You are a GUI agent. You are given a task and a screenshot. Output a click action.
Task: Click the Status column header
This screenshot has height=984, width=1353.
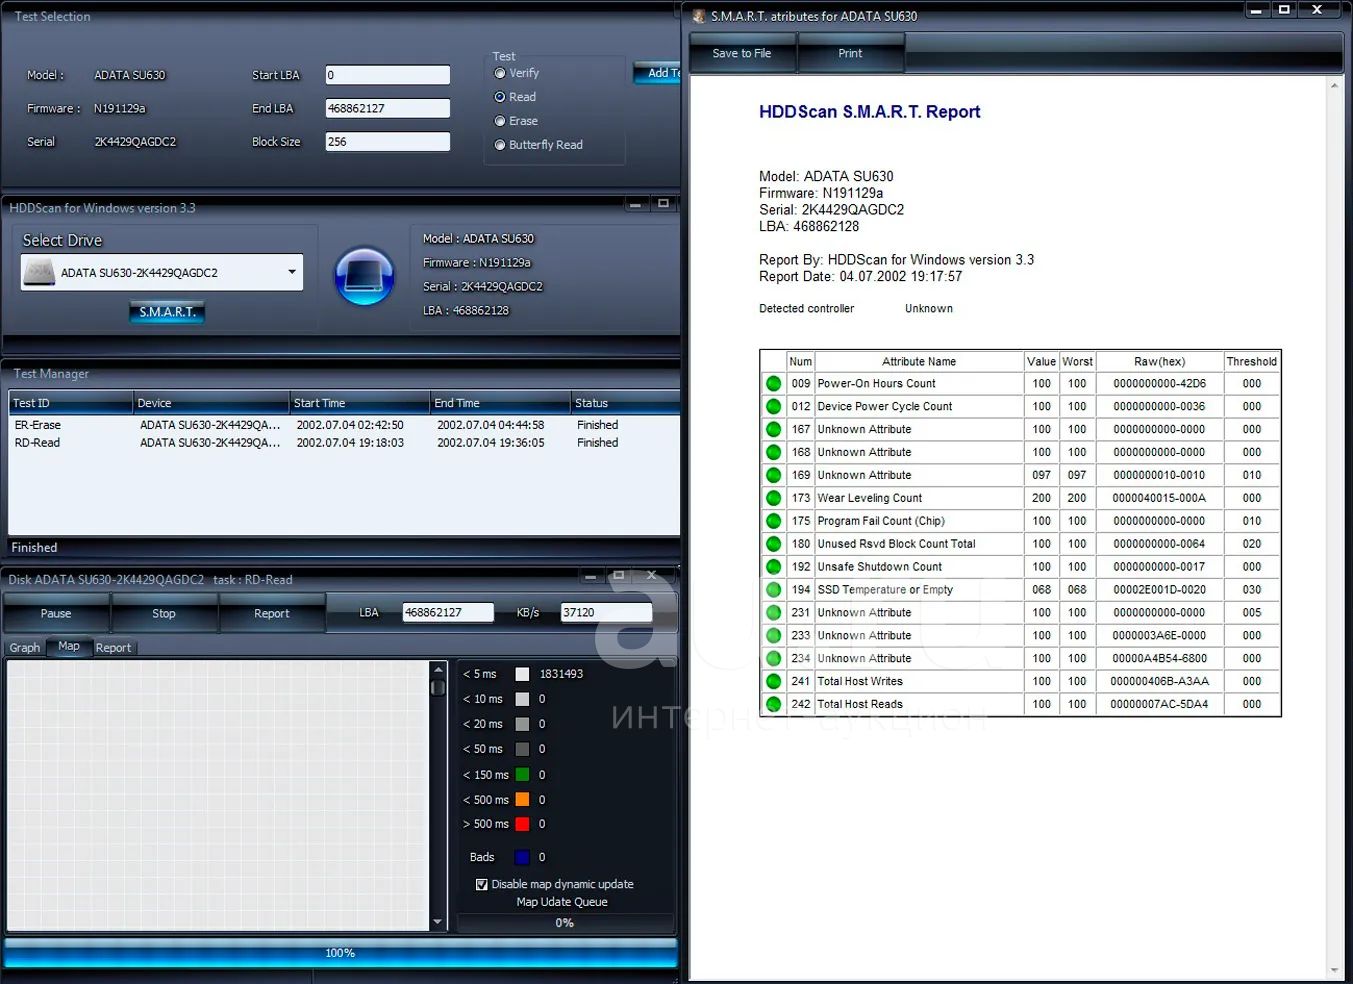point(626,403)
